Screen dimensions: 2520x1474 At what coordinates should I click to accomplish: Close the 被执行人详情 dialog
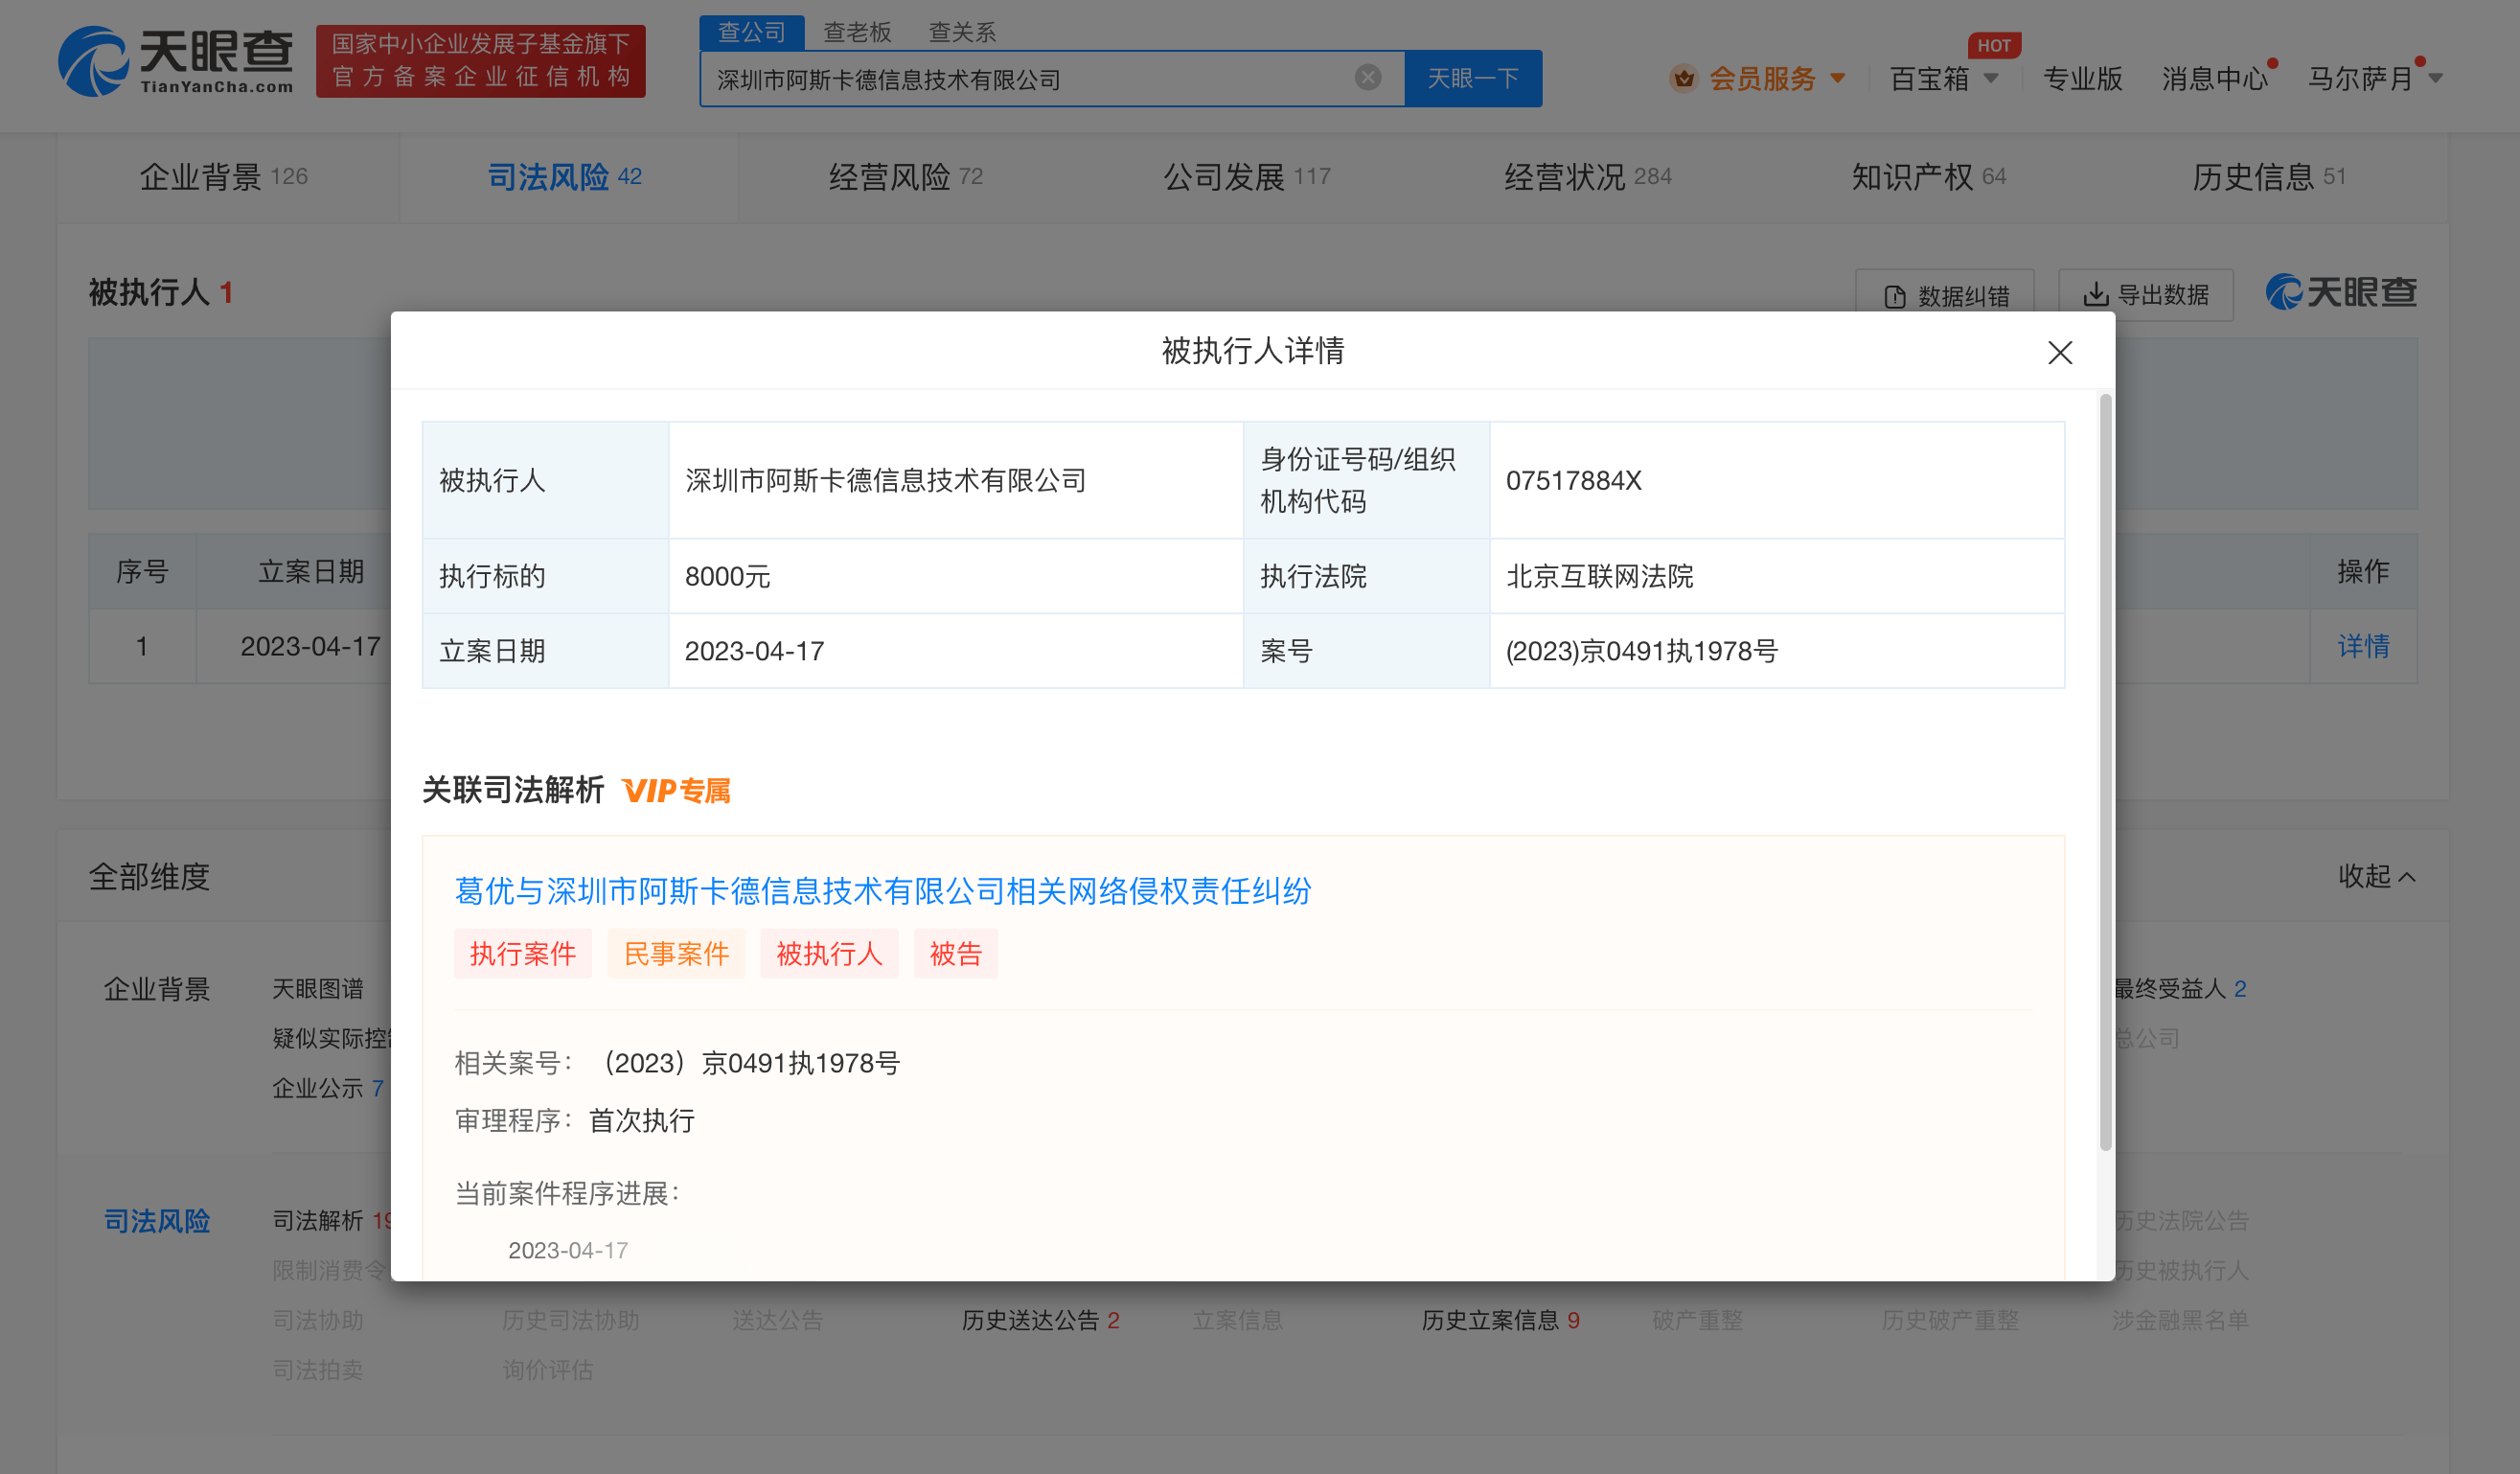point(2059,353)
